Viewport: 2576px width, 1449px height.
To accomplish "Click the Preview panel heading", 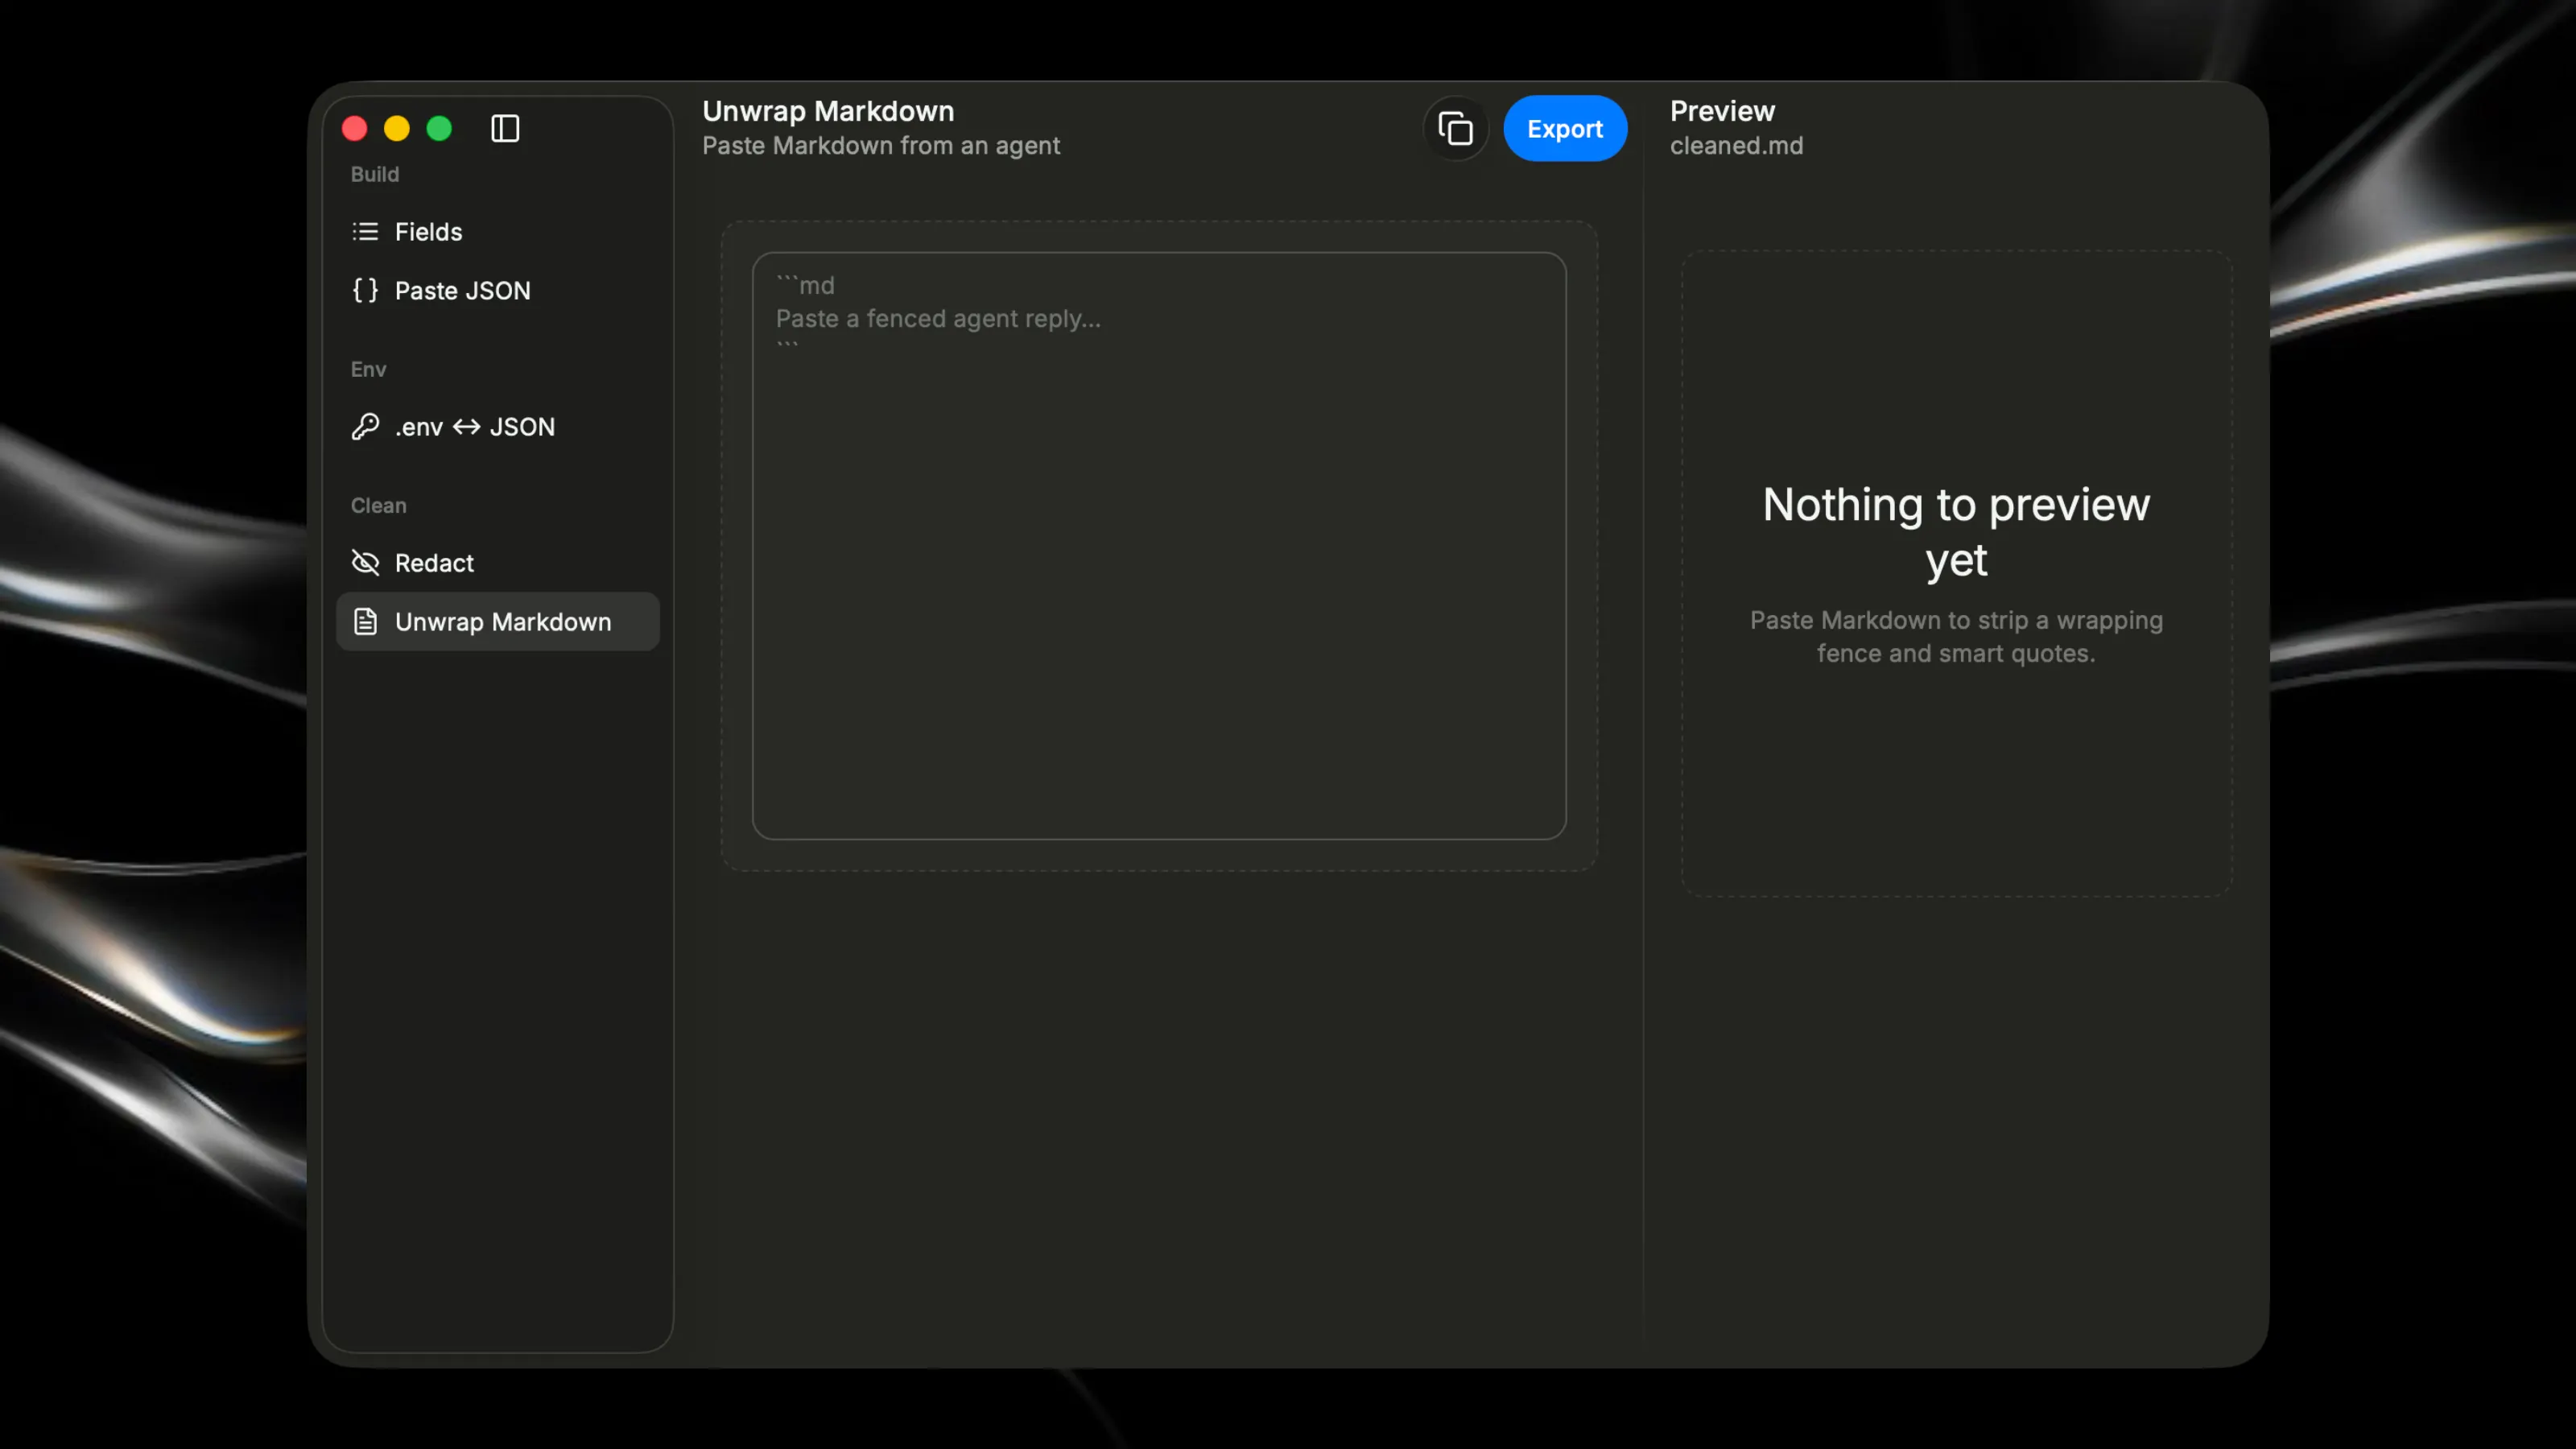I will [x=1722, y=111].
